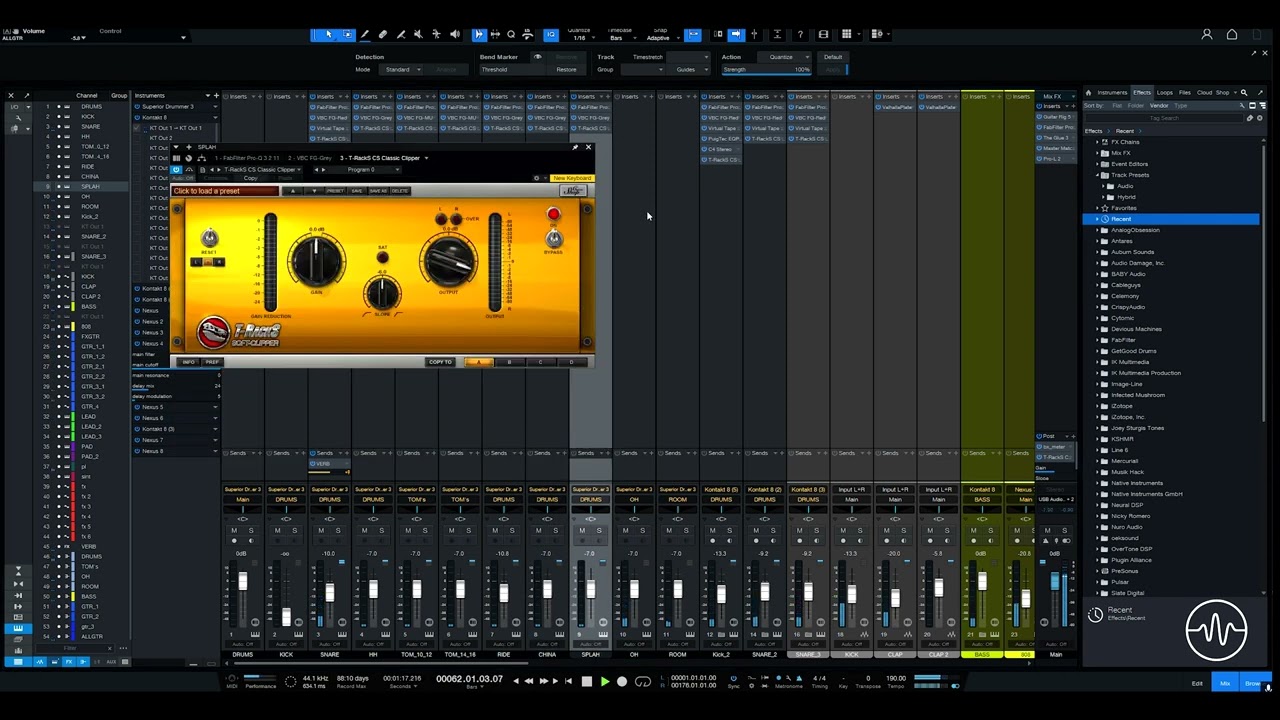The image size is (1280, 720).
Task: Select the Listen speaker tool
Action: [455, 35]
